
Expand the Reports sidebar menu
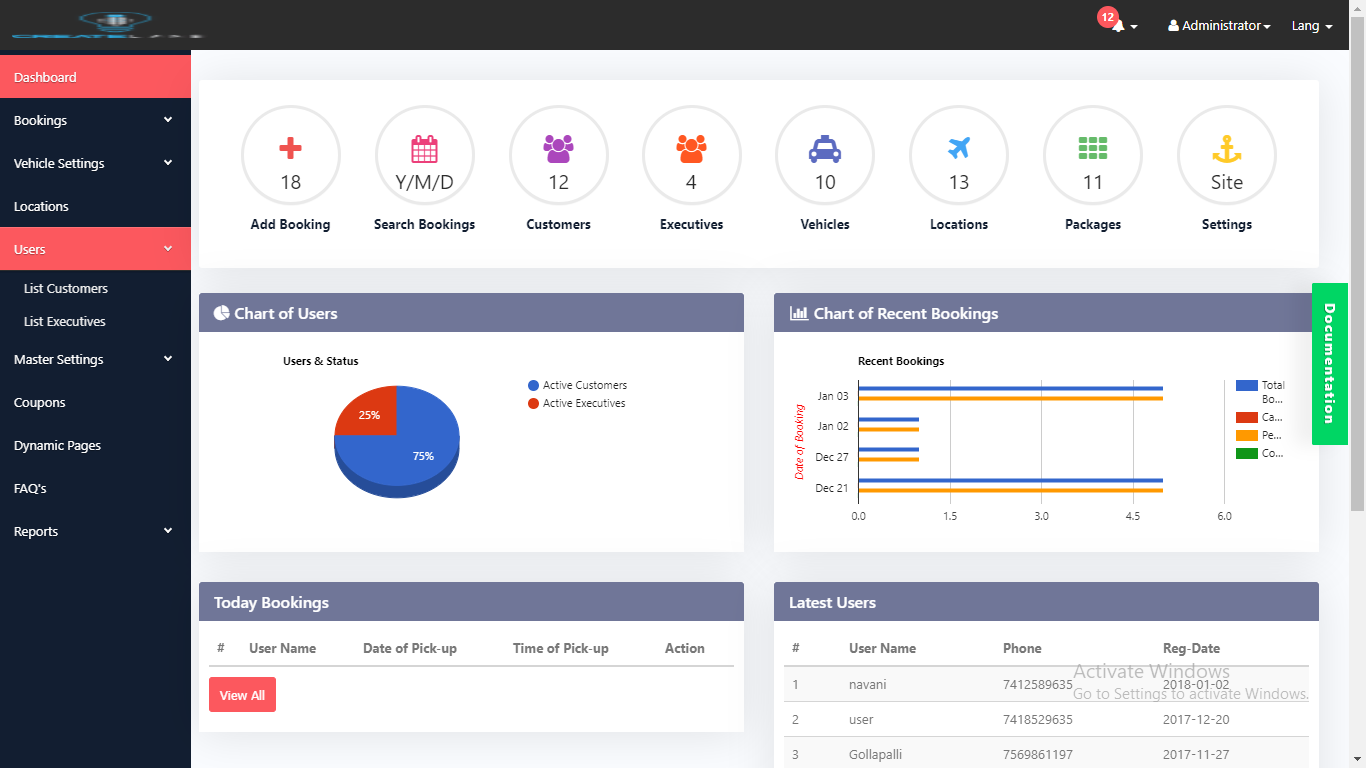(94, 531)
